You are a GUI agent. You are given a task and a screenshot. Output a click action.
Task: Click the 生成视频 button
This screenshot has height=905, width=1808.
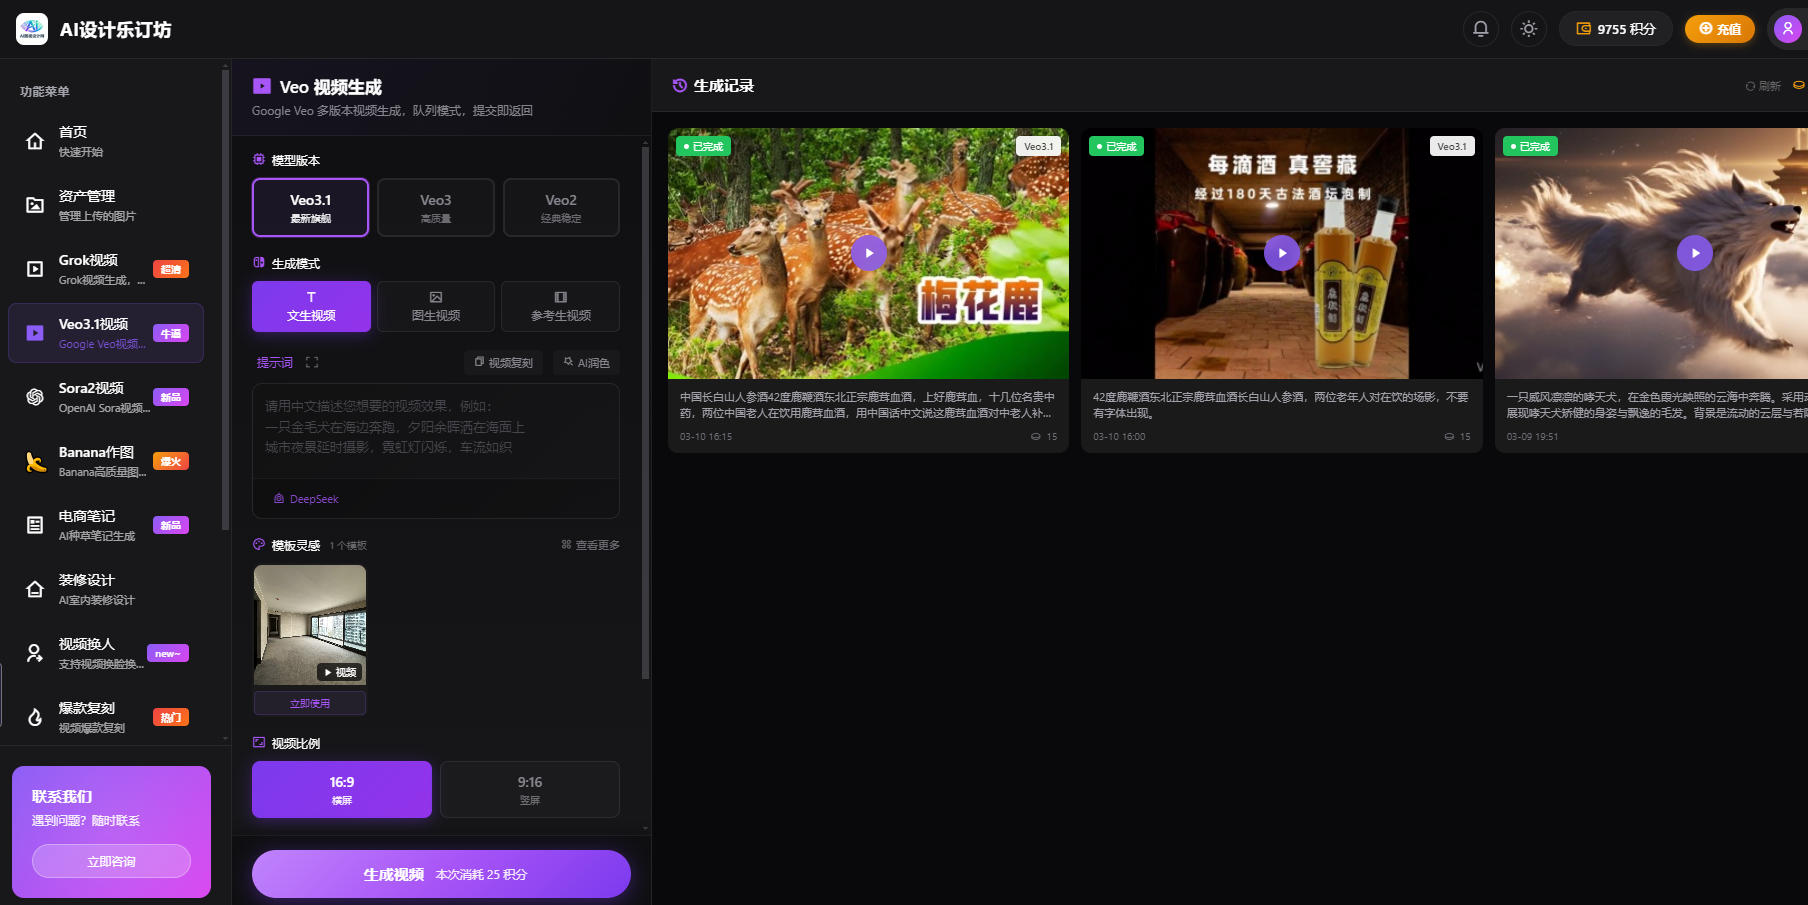coord(441,874)
